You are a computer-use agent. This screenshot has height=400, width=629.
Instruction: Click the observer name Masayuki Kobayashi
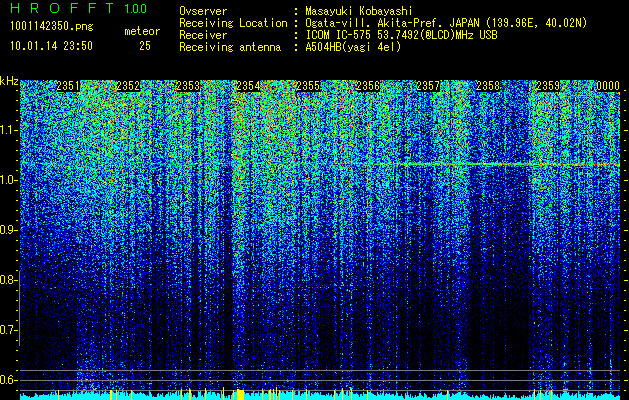tap(359, 11)
